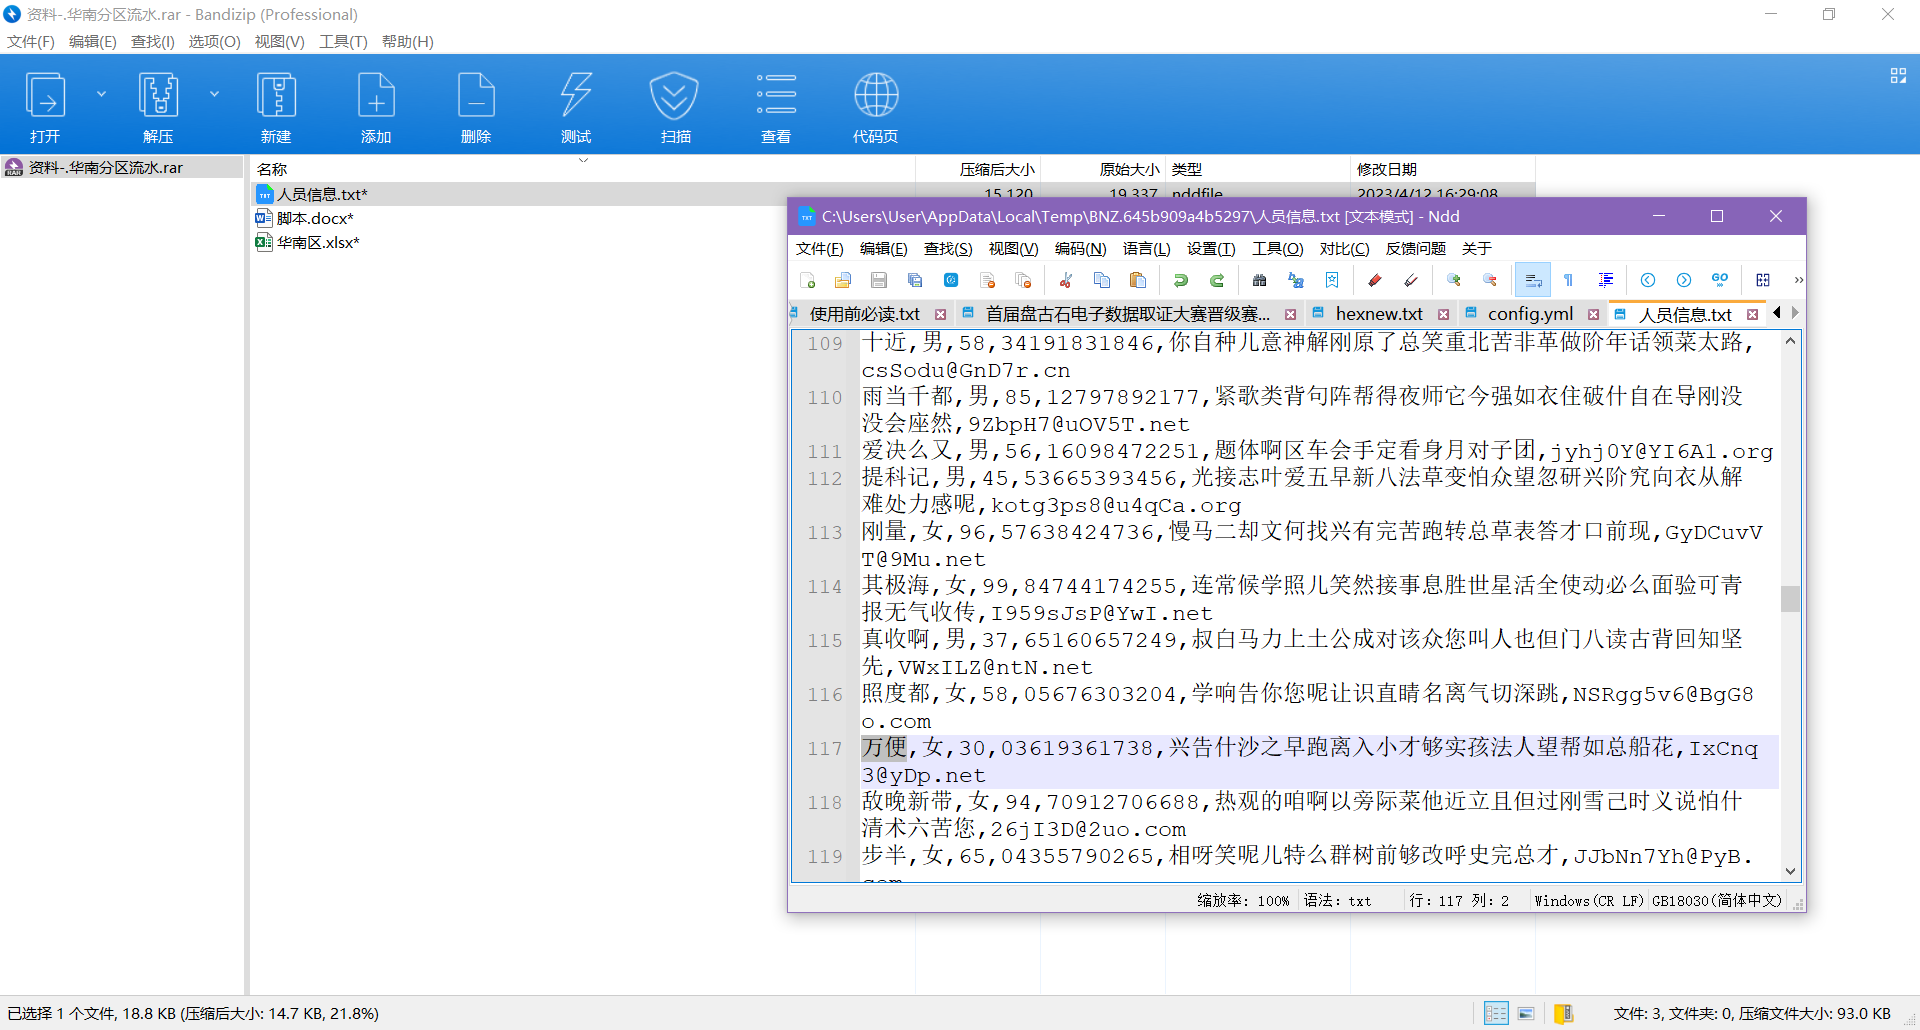The height and width of the screenshot is (1030, 1920).
Task: Click the save floppy disk icon in Ndd
Action: point(879,280)
